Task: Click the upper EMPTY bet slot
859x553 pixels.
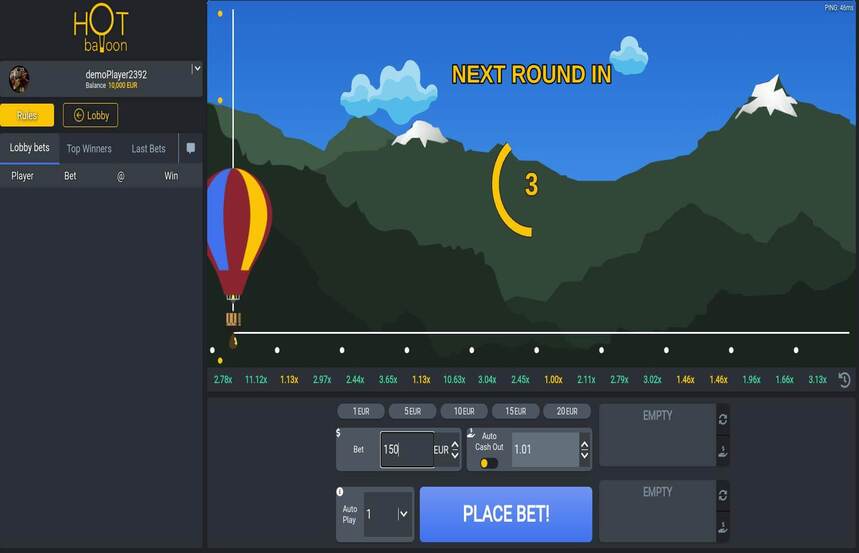Action: (657, 435)
